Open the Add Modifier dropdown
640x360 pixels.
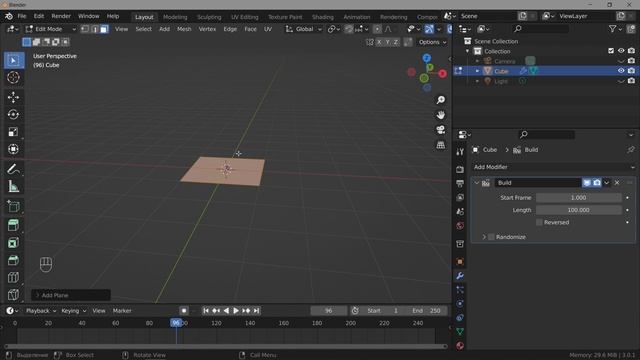553,167
